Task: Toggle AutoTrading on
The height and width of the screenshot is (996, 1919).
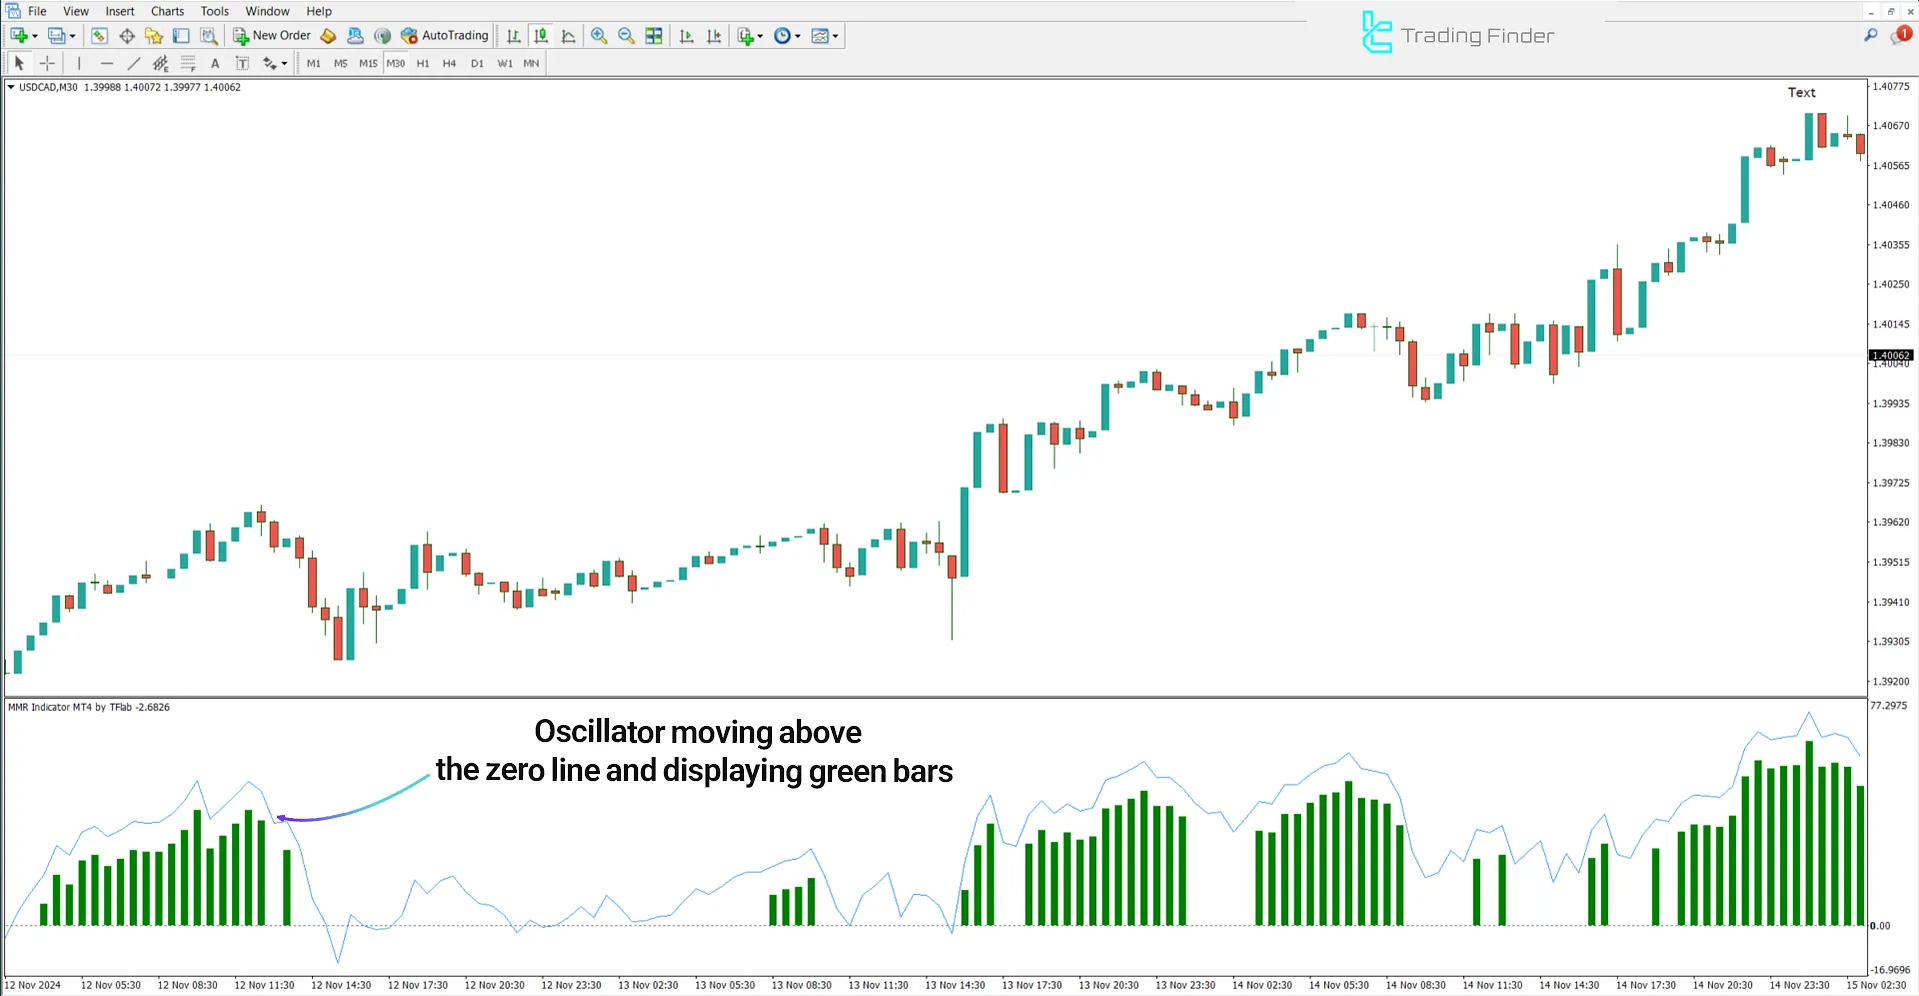Action: [444, 36]
